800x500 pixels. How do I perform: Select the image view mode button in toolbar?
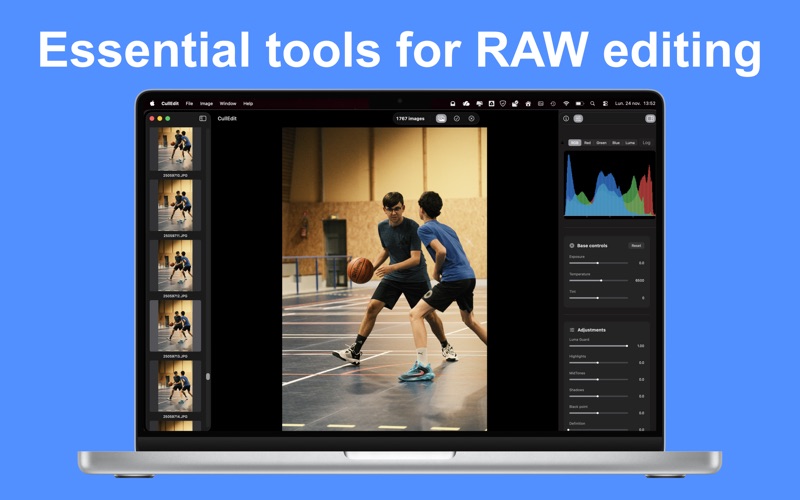tap(441, 118)
